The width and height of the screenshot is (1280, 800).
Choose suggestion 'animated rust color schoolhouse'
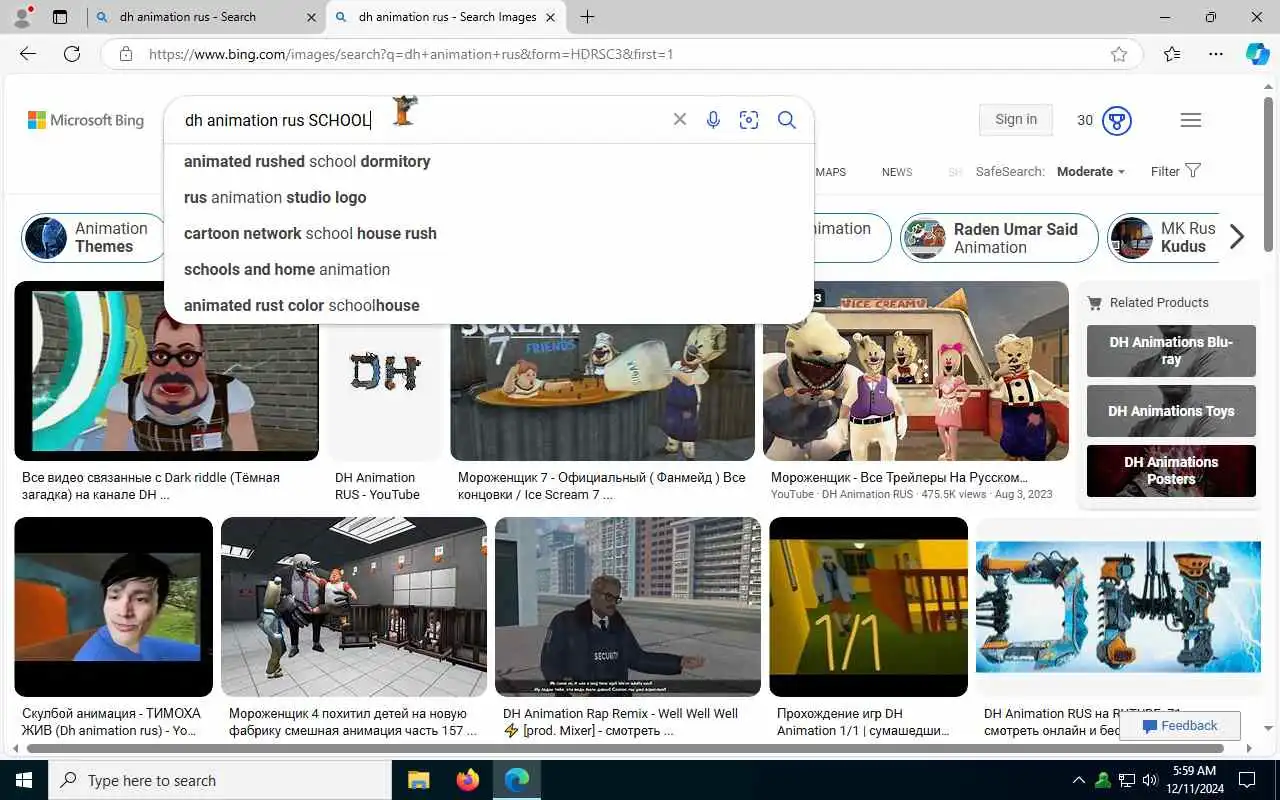point(489,305)
